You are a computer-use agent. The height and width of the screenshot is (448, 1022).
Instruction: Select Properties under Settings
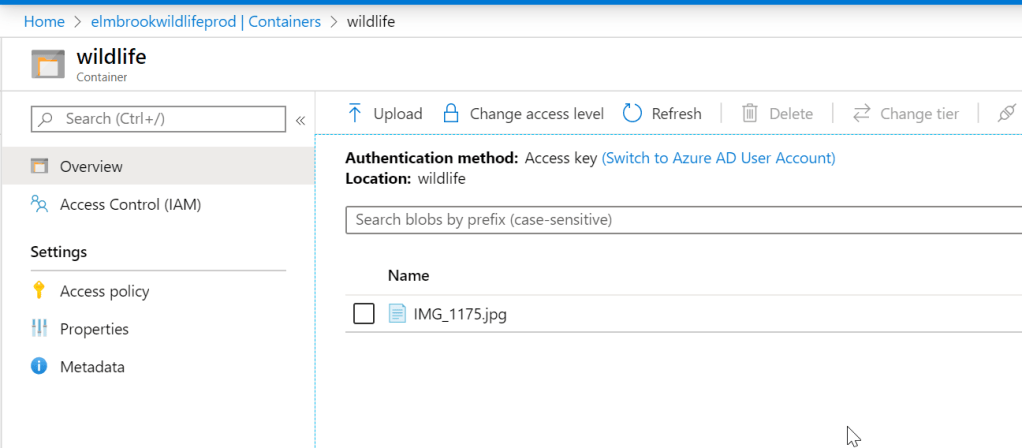pyautogui.click(x=94, y=329)
